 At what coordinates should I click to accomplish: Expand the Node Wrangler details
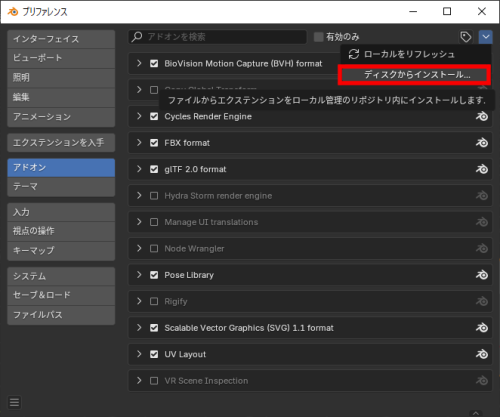pos(139,248)
